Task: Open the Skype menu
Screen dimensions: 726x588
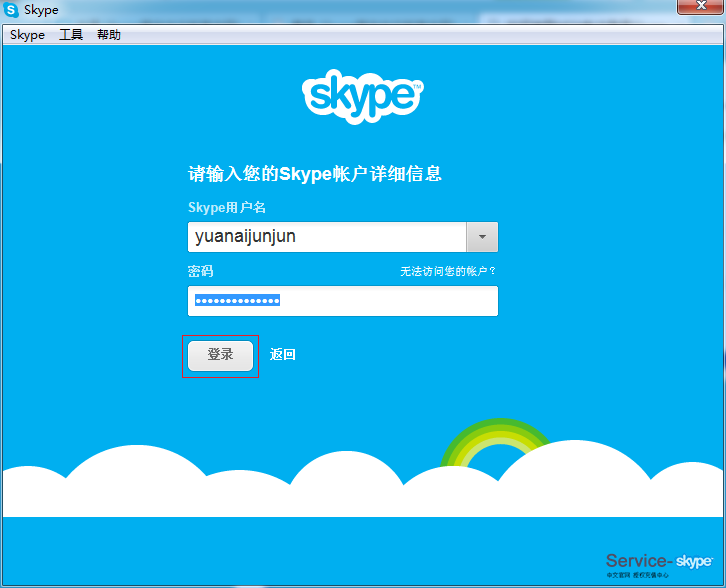Action: (x=27, y=35)
